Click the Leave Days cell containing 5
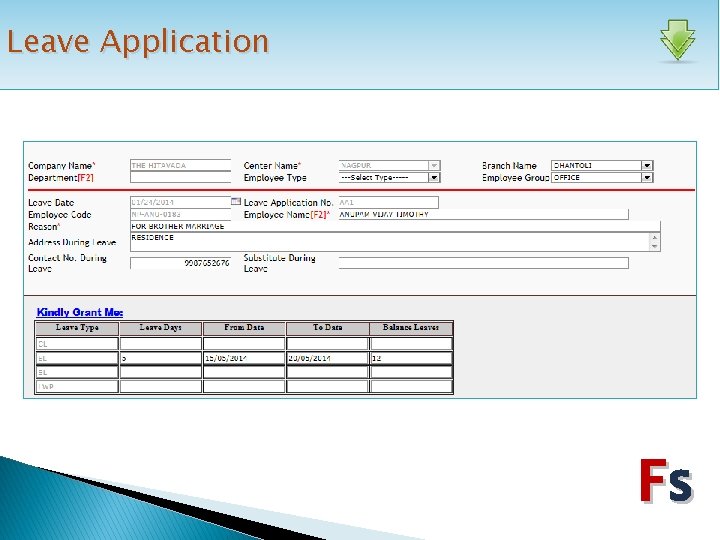720x540 pixels. click(x=161, y=358)
